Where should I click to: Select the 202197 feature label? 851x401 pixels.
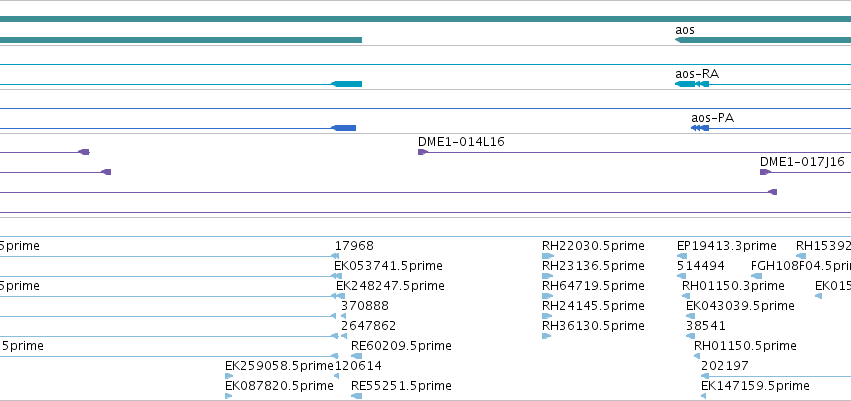[x=725, y=366]
